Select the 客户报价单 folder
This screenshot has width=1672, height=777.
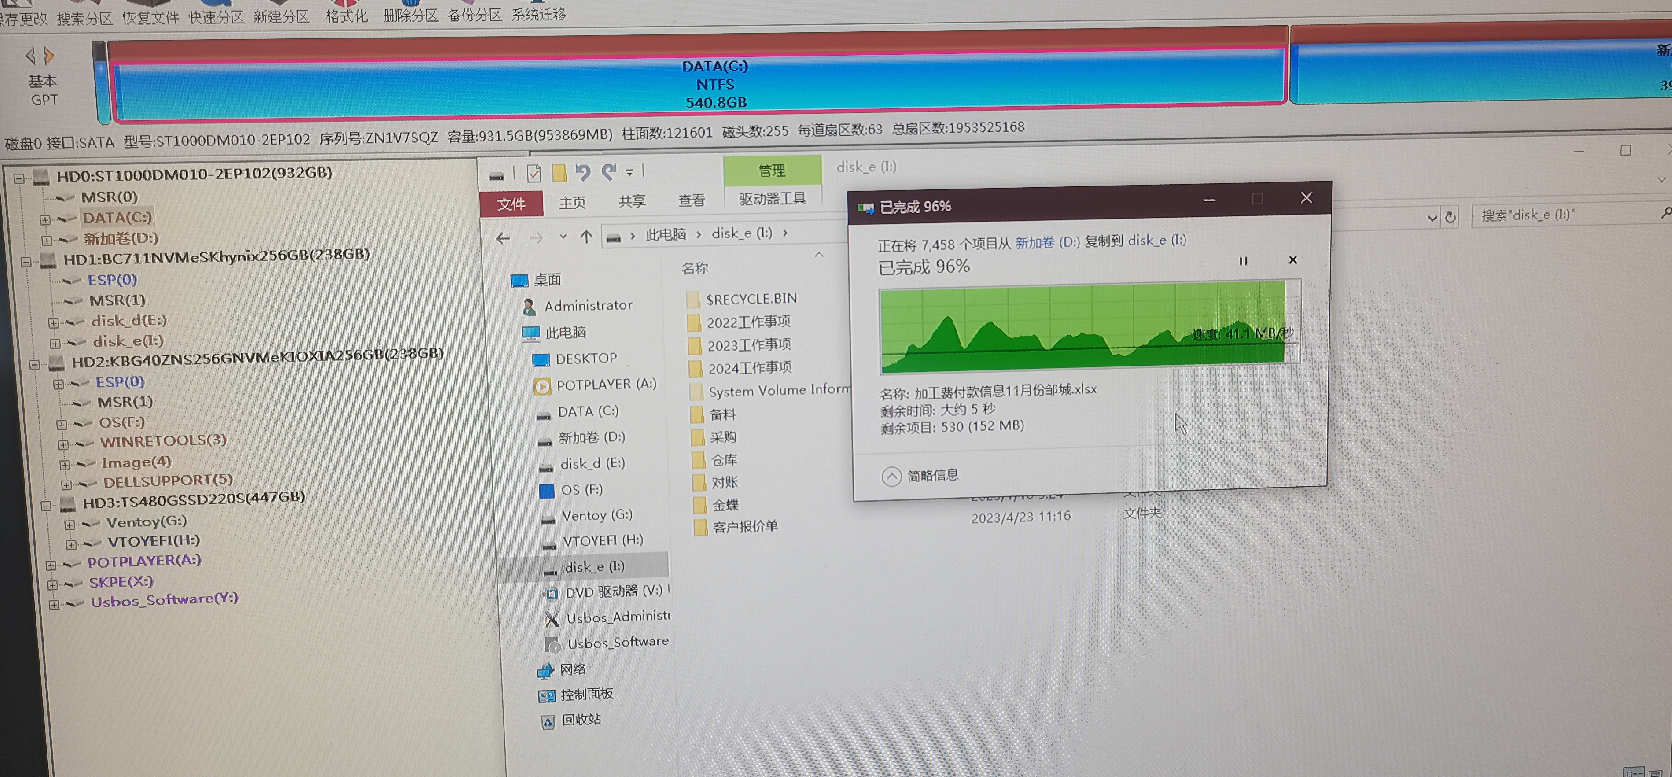pos(745,526)
